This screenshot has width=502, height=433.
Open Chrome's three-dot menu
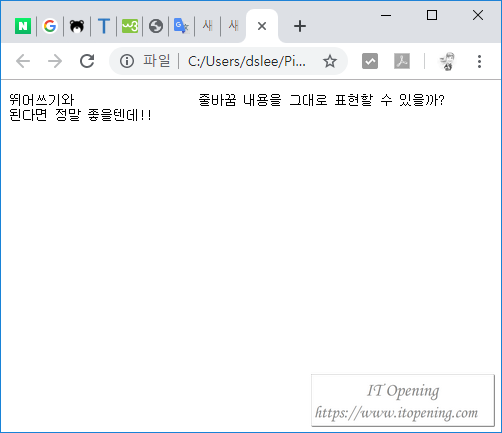[x=479, y=62]
